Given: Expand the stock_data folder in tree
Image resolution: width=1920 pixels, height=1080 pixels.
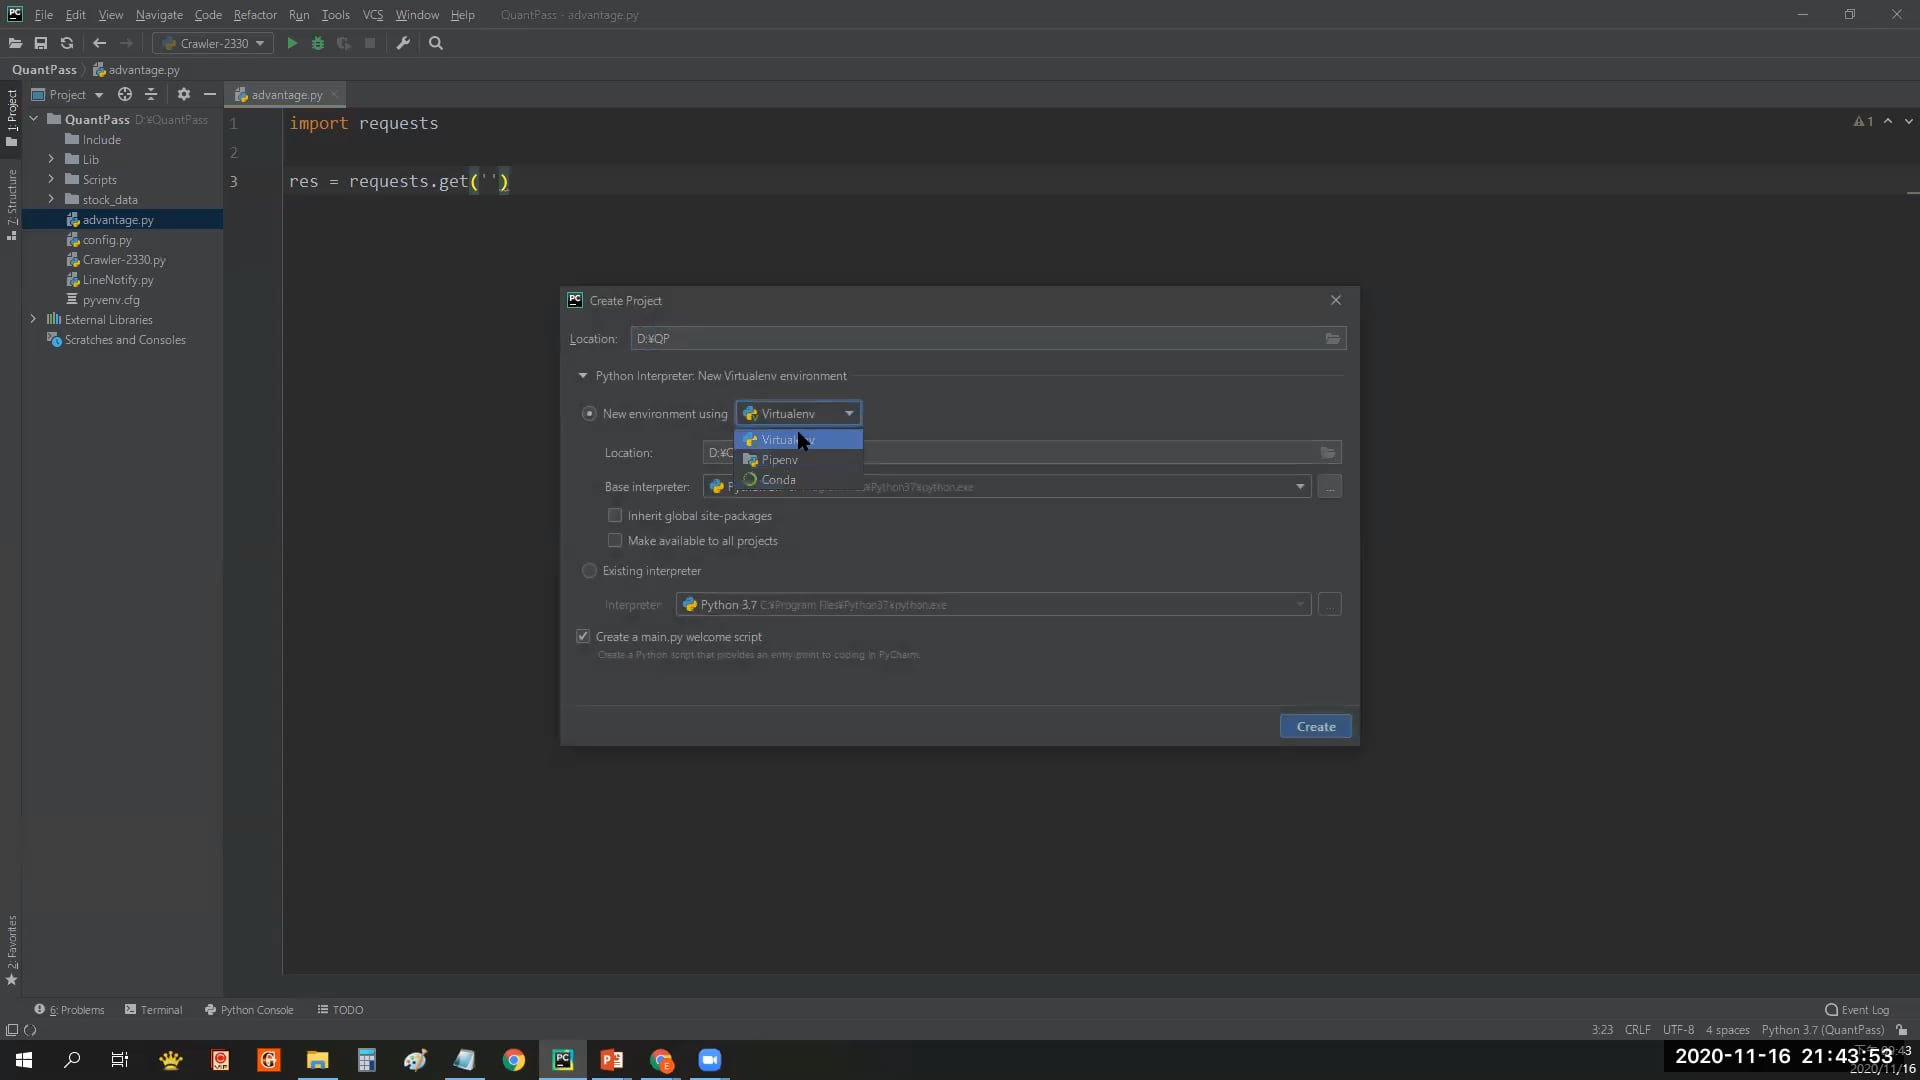Looking at the screenshot, I should click(51, 199).
